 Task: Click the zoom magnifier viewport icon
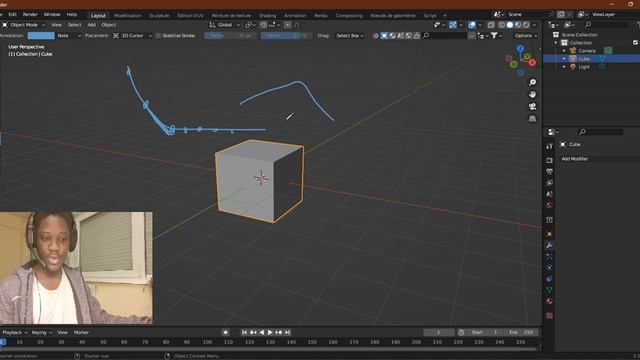tap(532, 82)
